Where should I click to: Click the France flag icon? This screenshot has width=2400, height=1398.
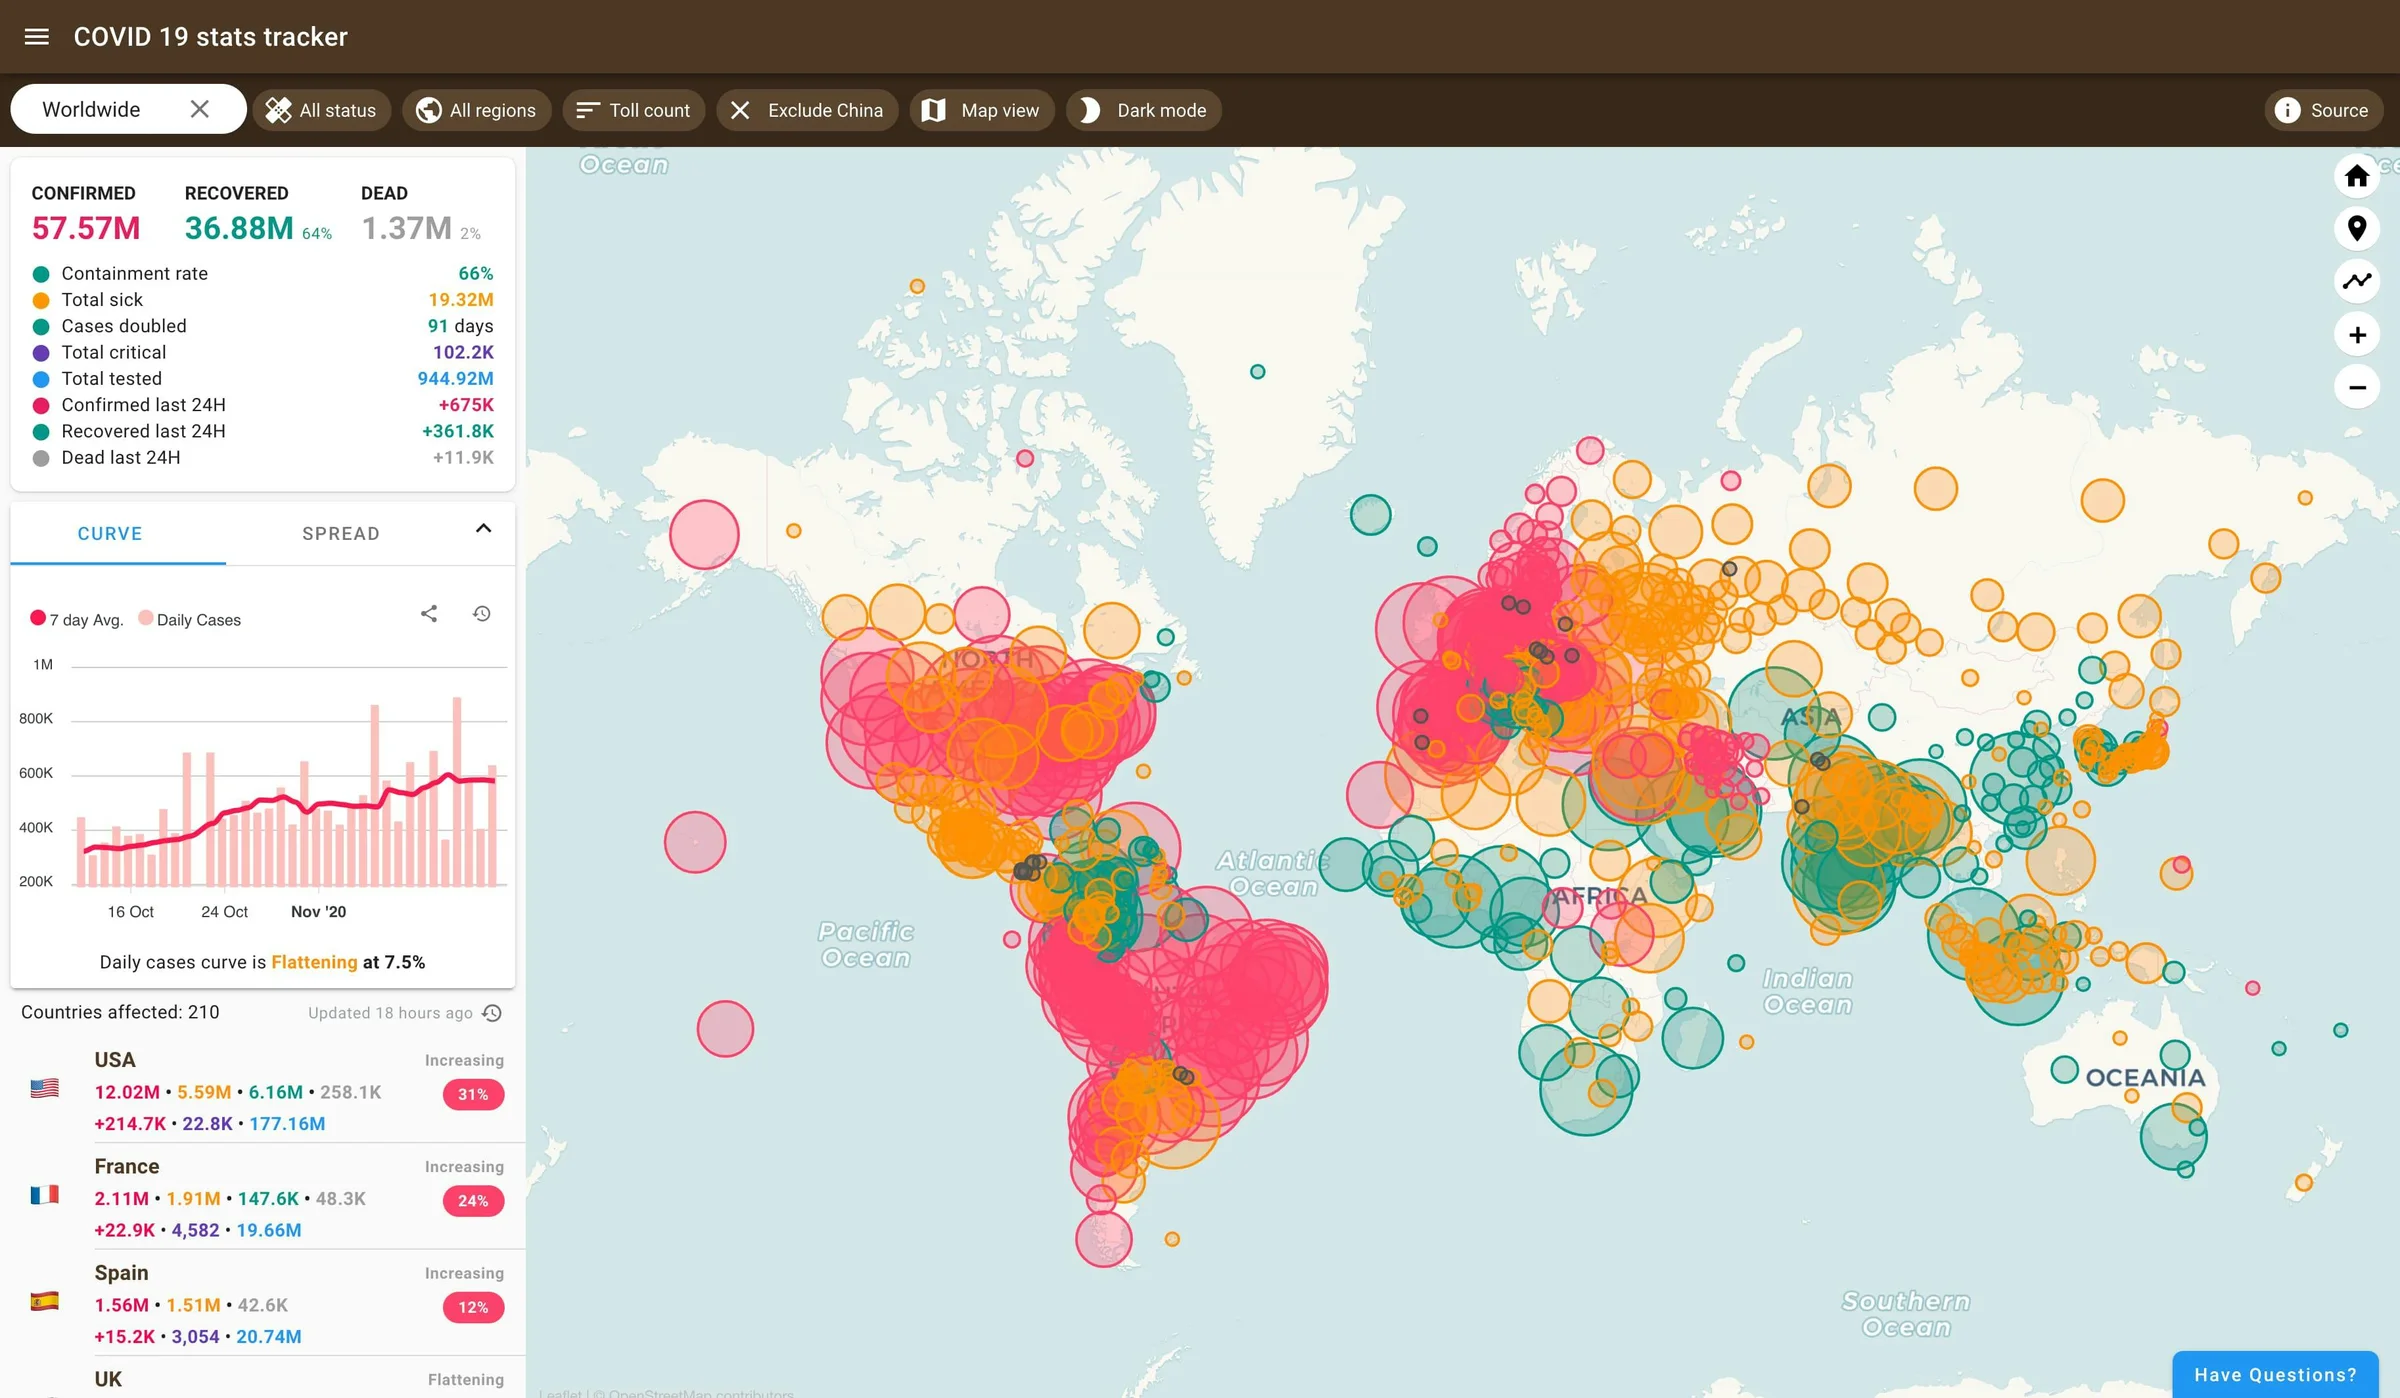[44, 1194]
